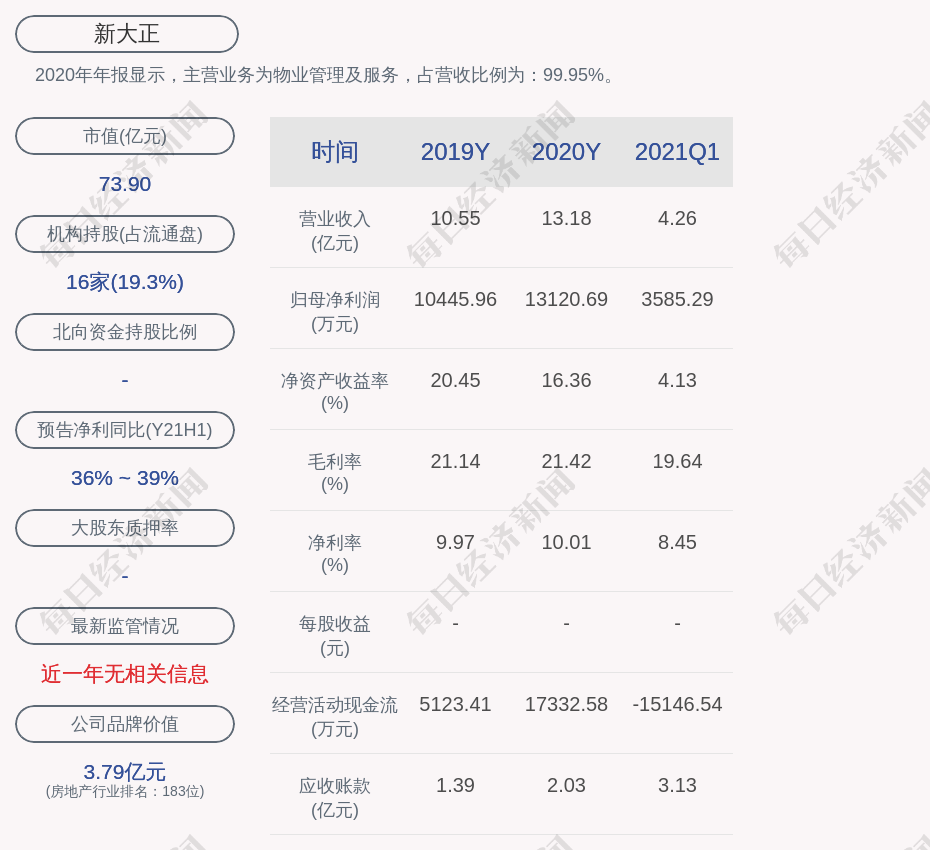This screenshot has width=930, height=850.
Task: Select the 3.79亿元 brand value figure
Action: point(125,772)
